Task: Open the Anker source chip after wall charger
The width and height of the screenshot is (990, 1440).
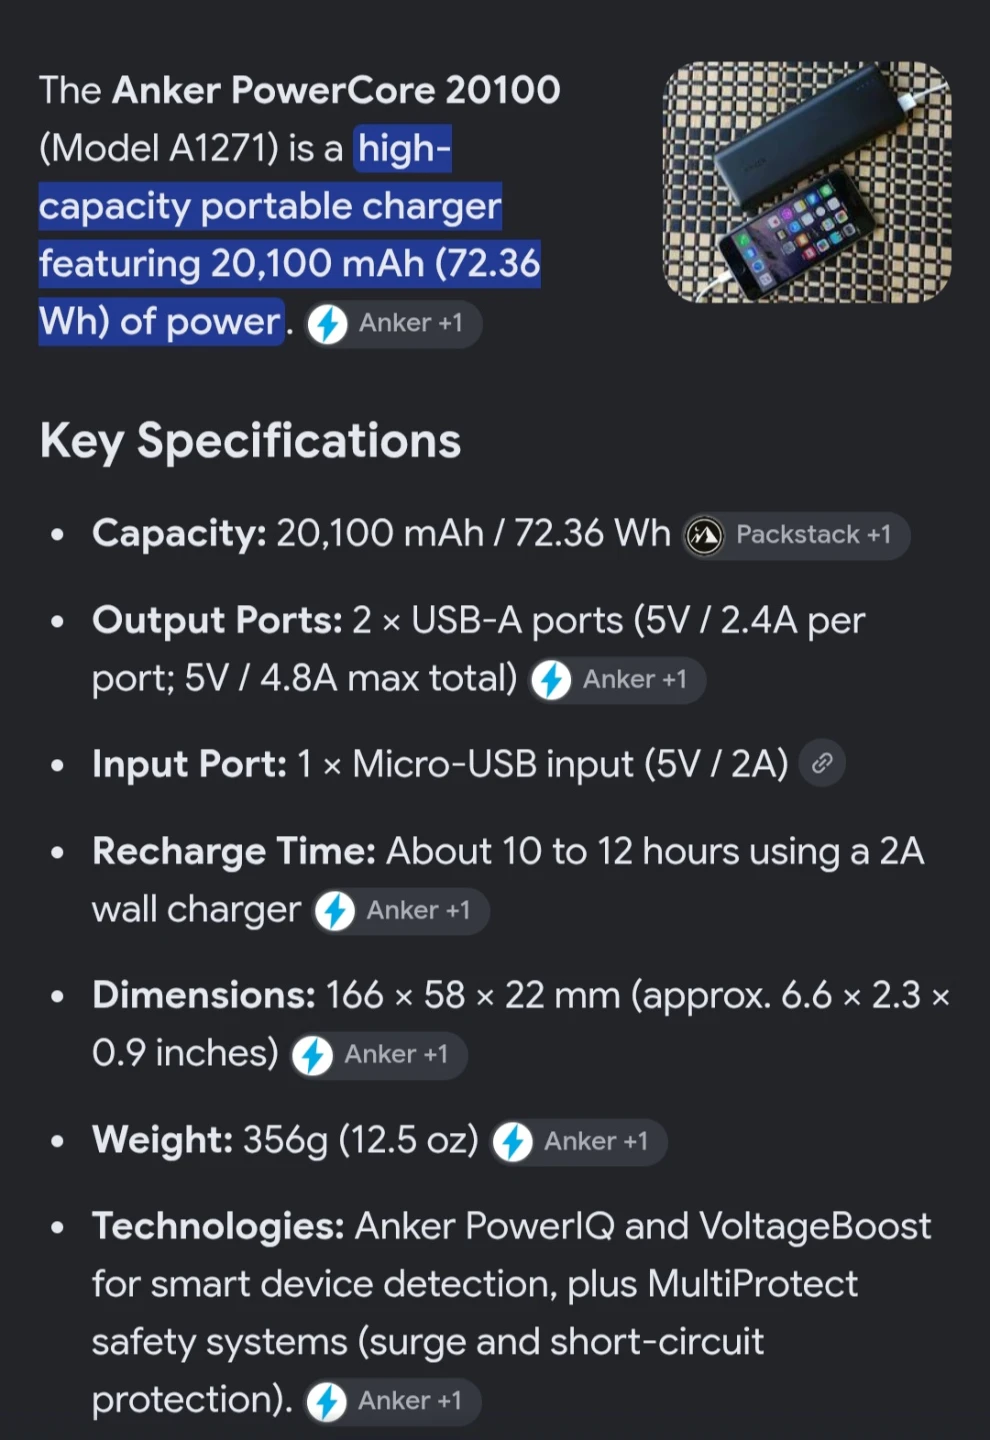Action: (x=400, y=911)
